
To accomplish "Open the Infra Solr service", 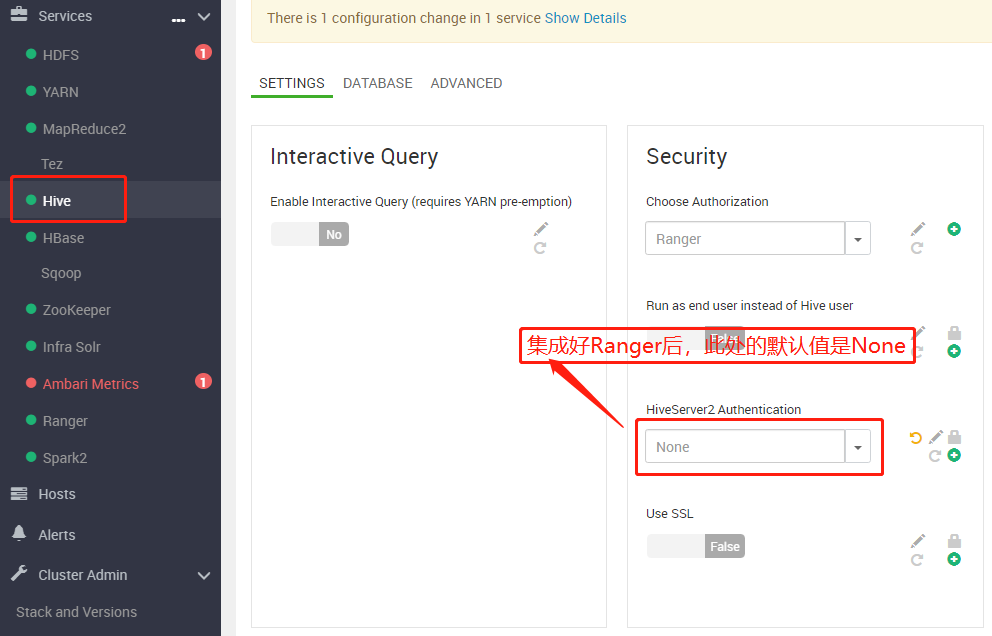I will click(x=71, y=347).
